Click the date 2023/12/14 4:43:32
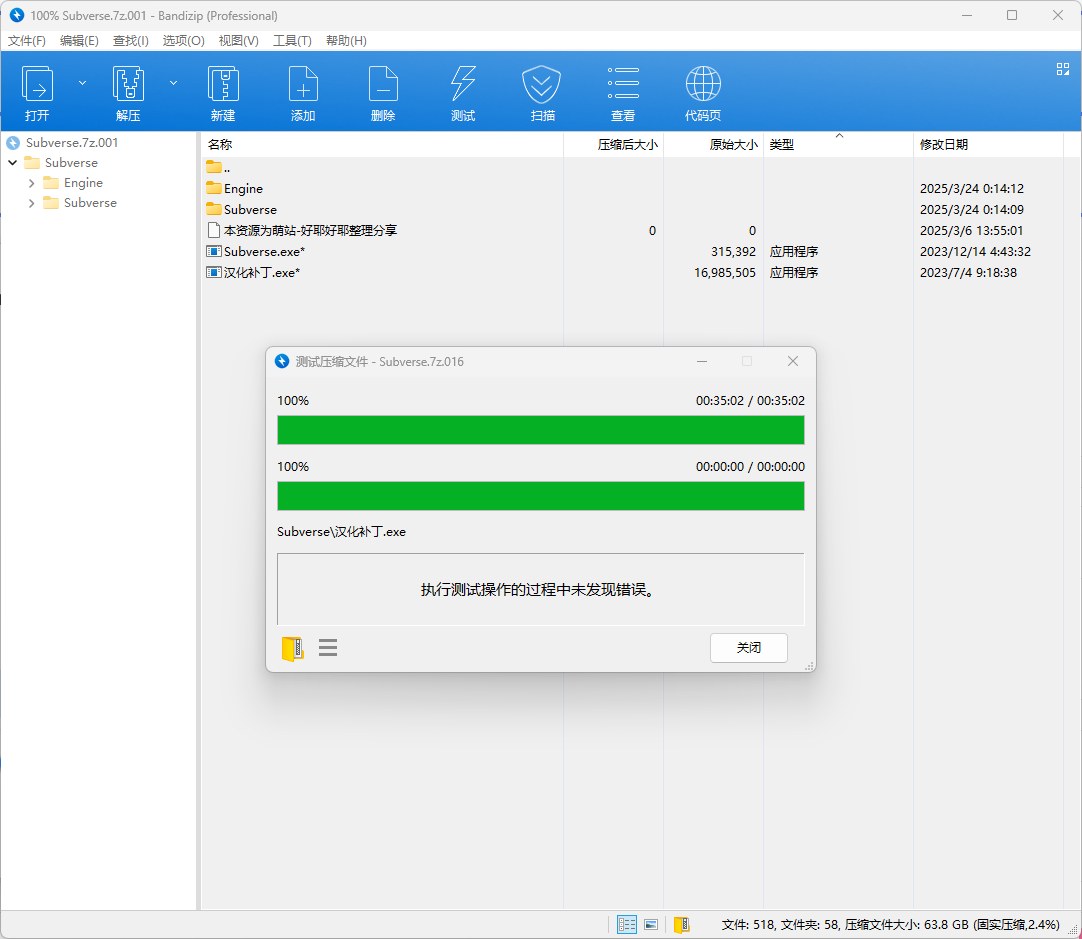 [975, 252]
